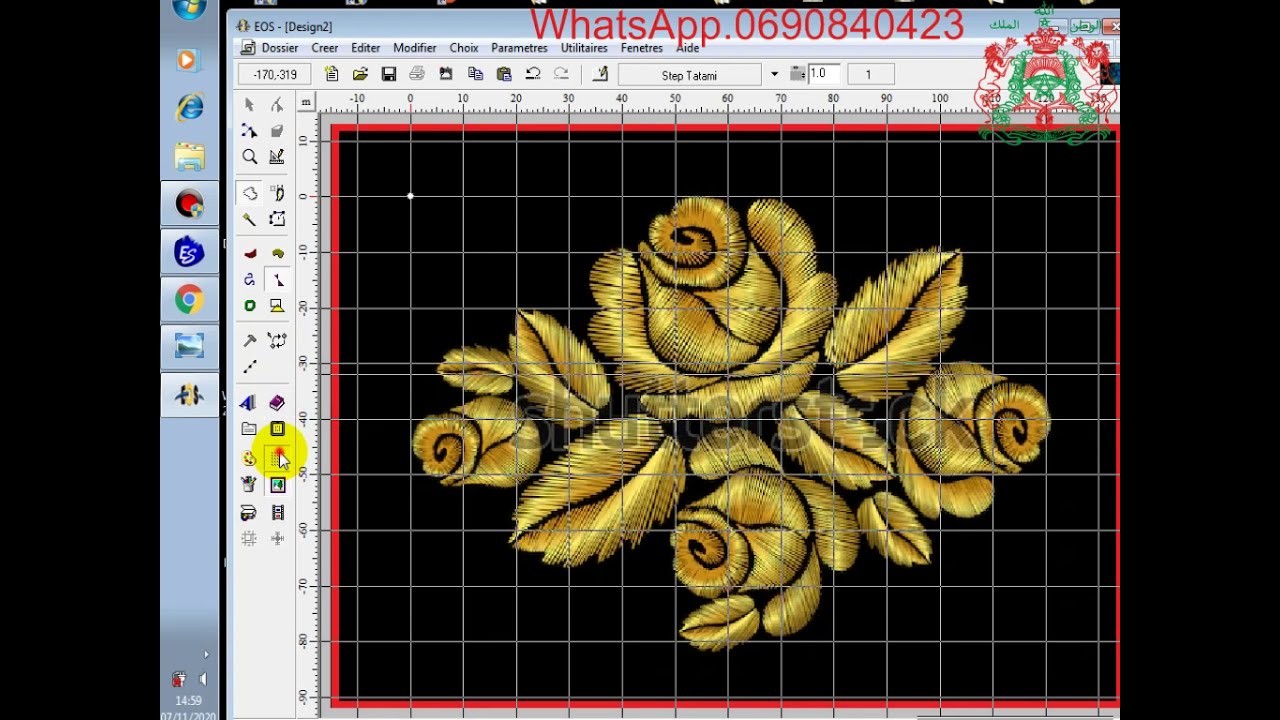
Task: Click the New design document icon
Action: coord(331,74)
